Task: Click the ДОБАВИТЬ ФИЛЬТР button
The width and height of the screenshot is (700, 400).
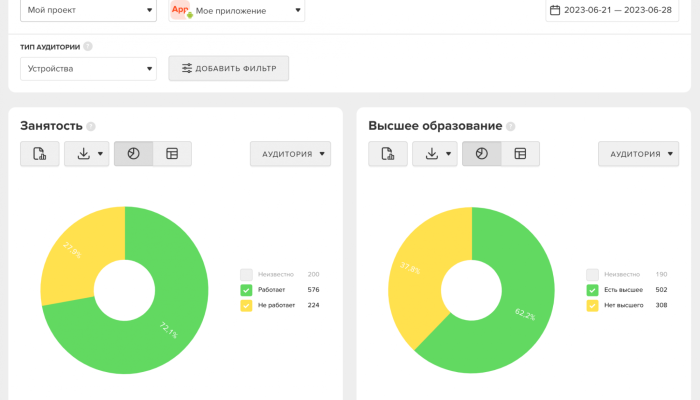Action: tap(229, 68)
